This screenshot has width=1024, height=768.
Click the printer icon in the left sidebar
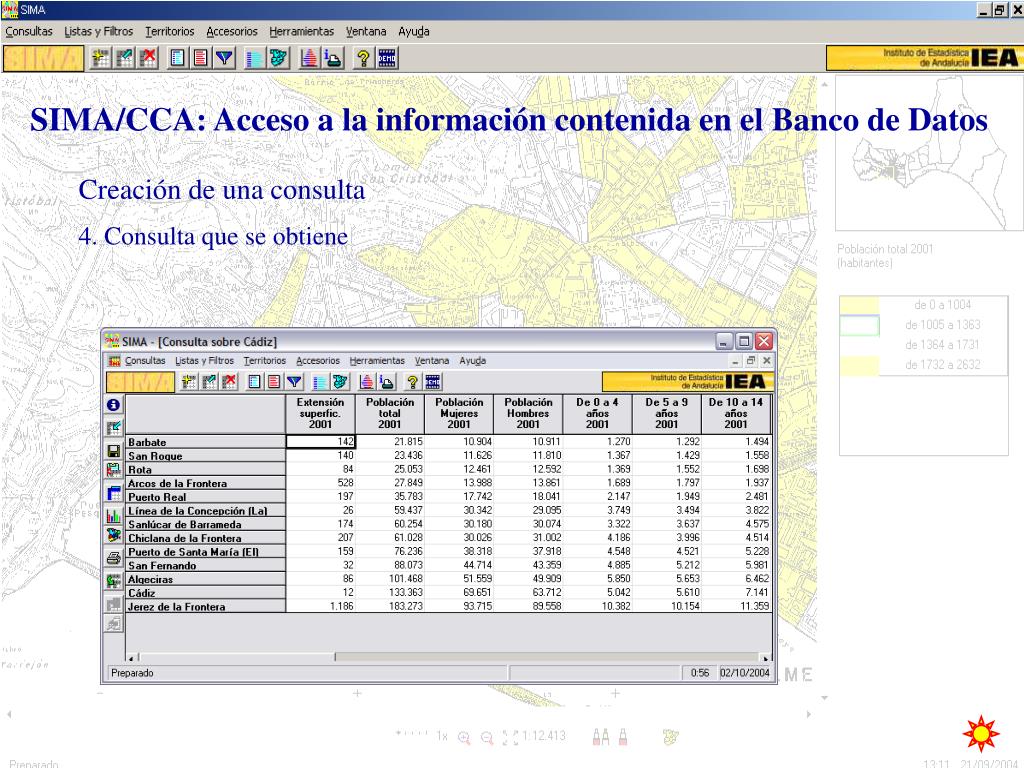click(x=113, y=558)
